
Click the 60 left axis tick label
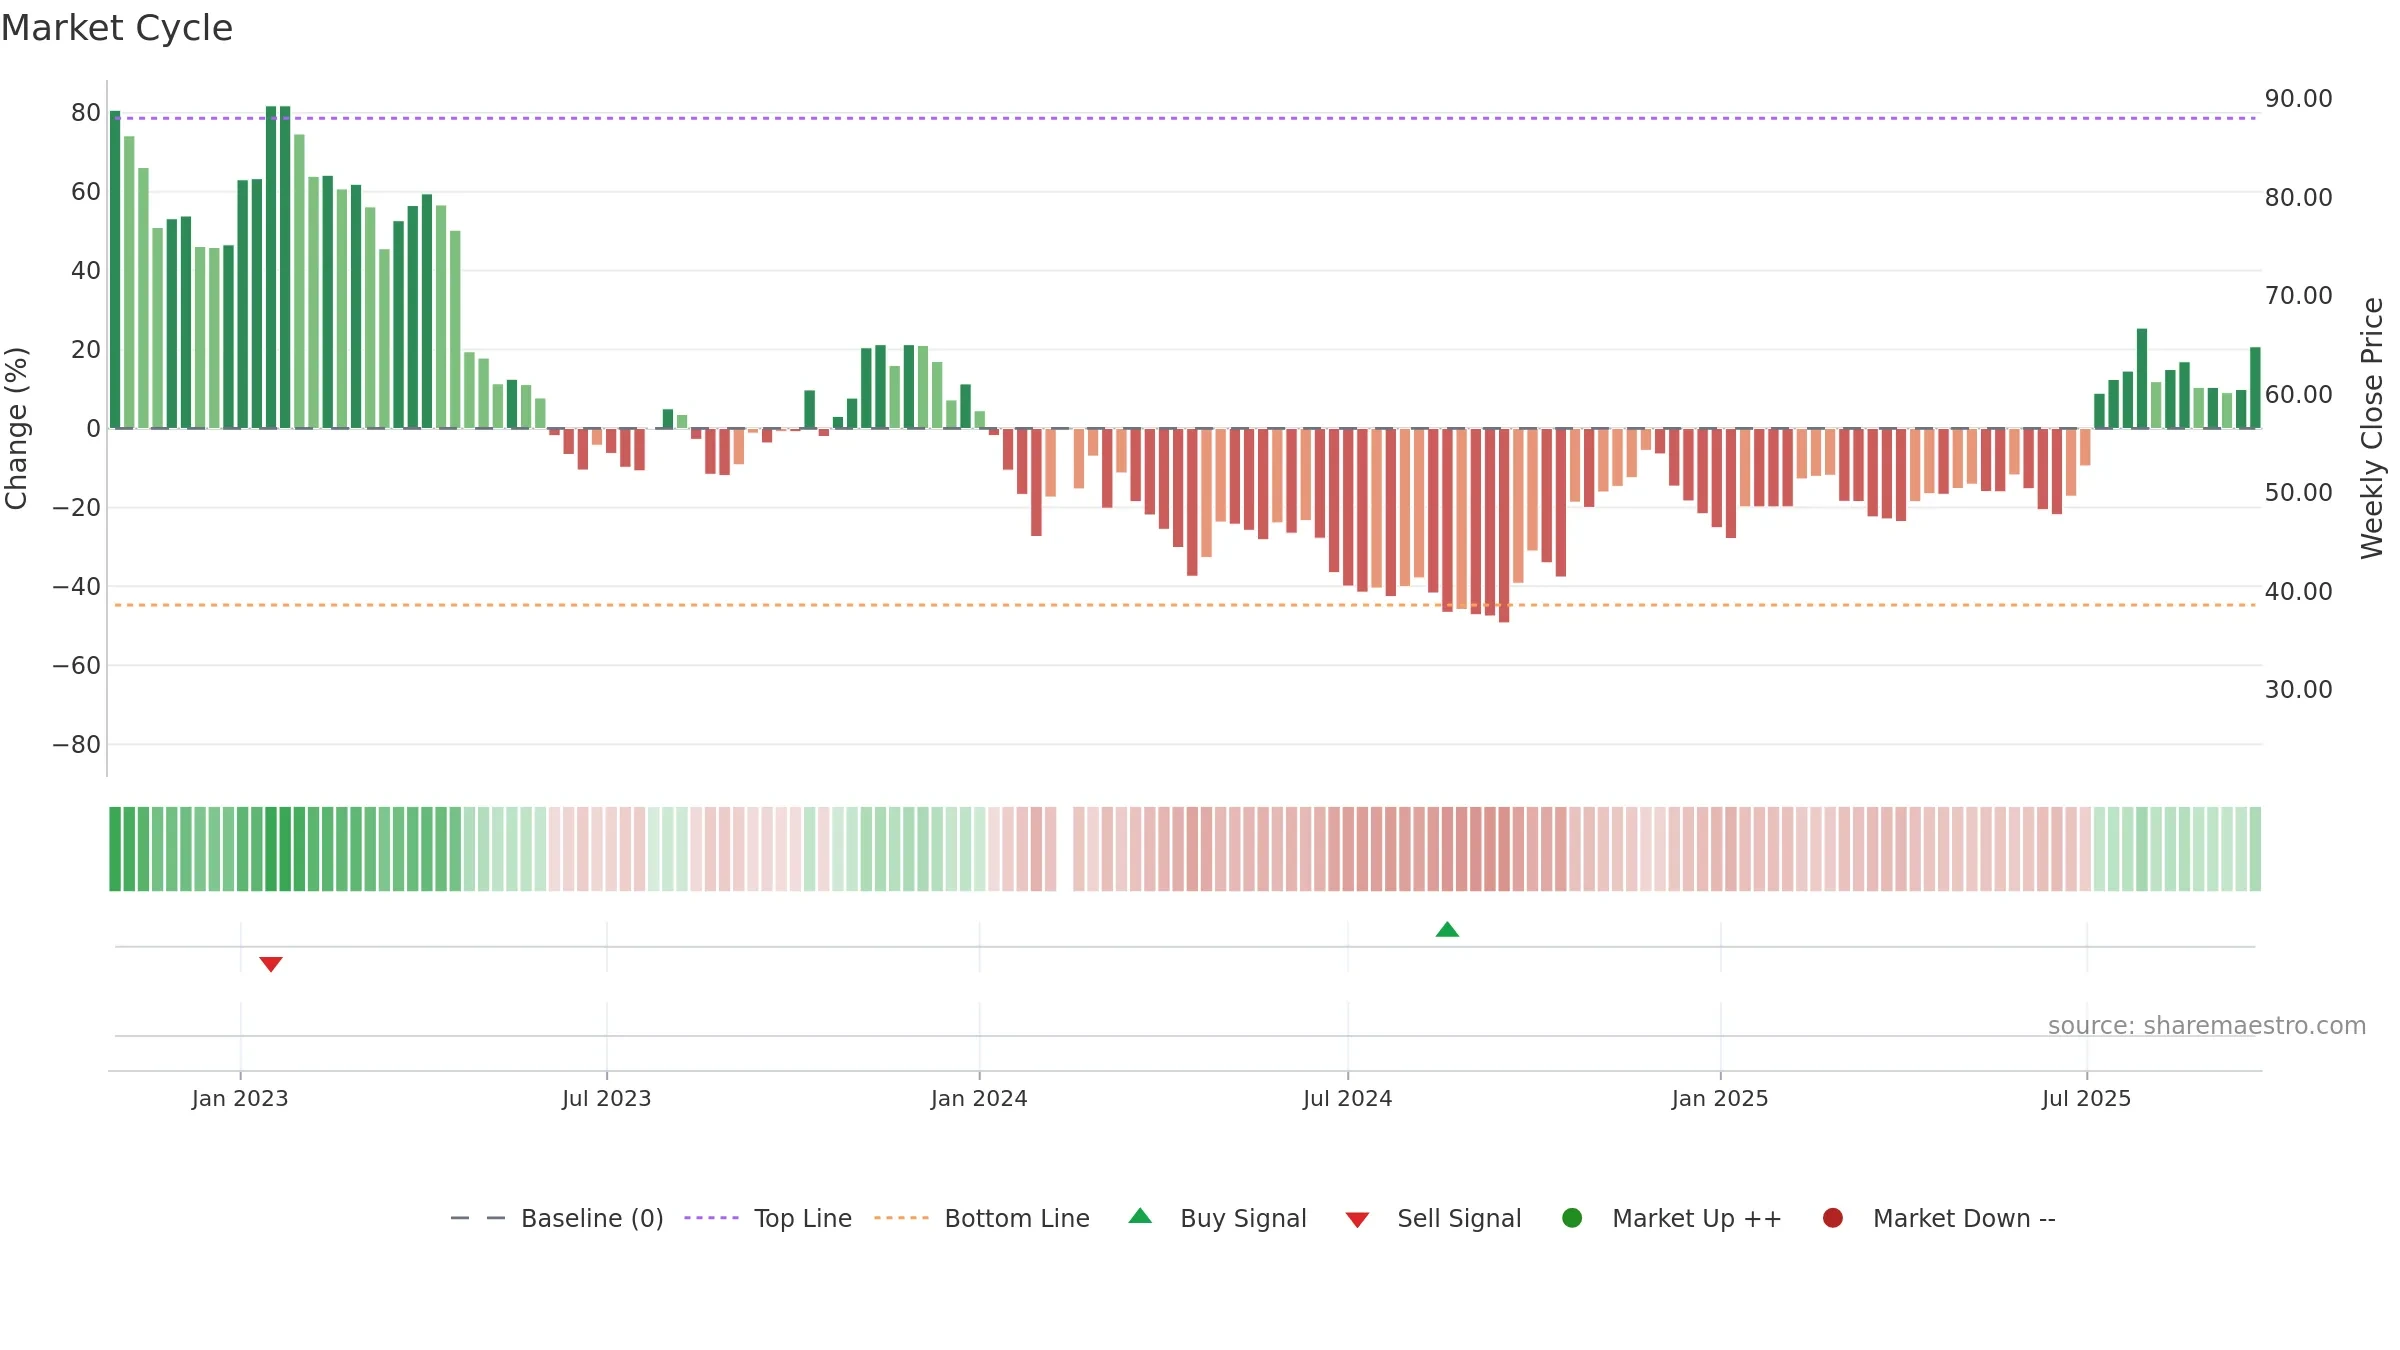pyautogui.click(x=86, y=192)
